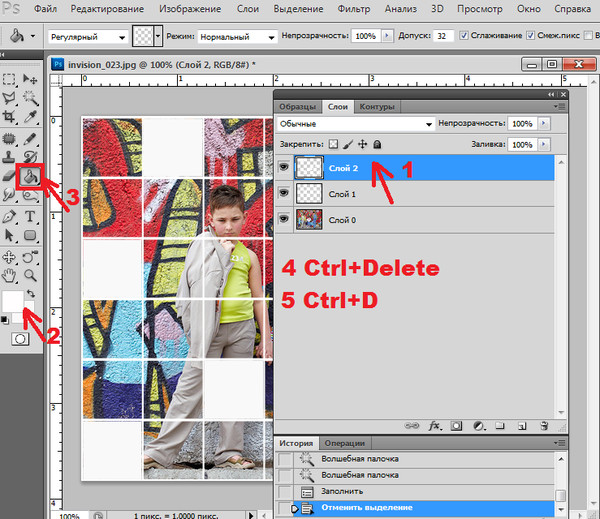The width and height of the screenshot is (600, 519).
Task: Select the Eraser tool
Action: coord(9,176)
